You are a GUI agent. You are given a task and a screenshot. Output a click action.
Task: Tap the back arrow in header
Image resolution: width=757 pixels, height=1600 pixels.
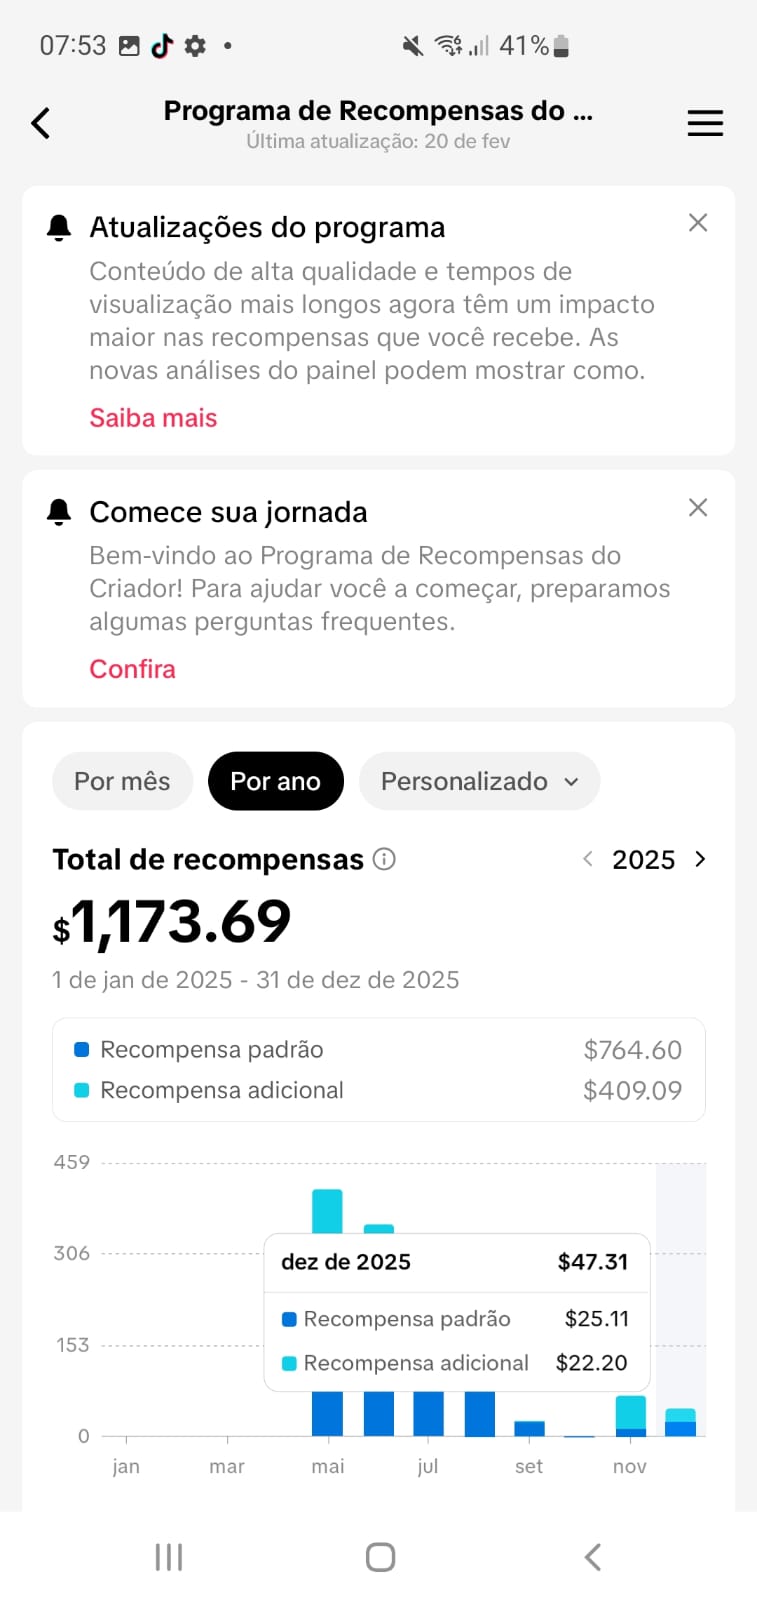click(x=41, y=123)
